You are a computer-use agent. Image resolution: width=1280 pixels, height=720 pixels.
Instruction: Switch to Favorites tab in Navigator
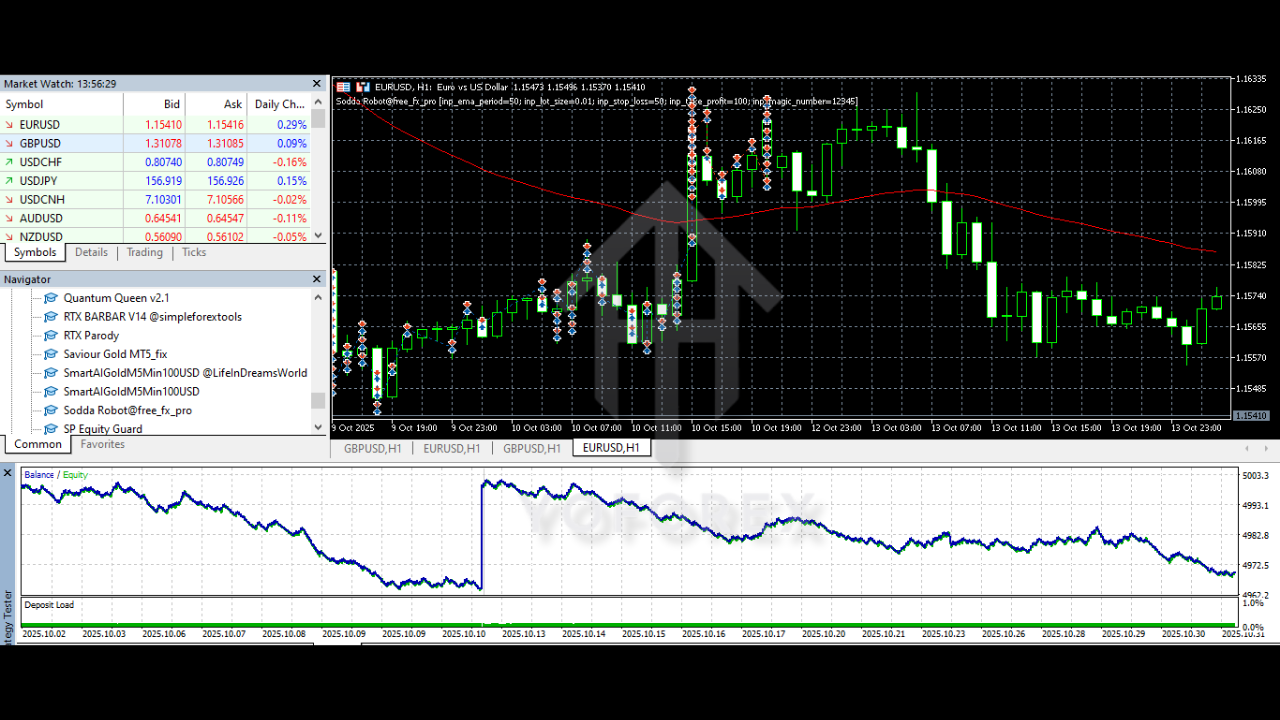(102, 445)
